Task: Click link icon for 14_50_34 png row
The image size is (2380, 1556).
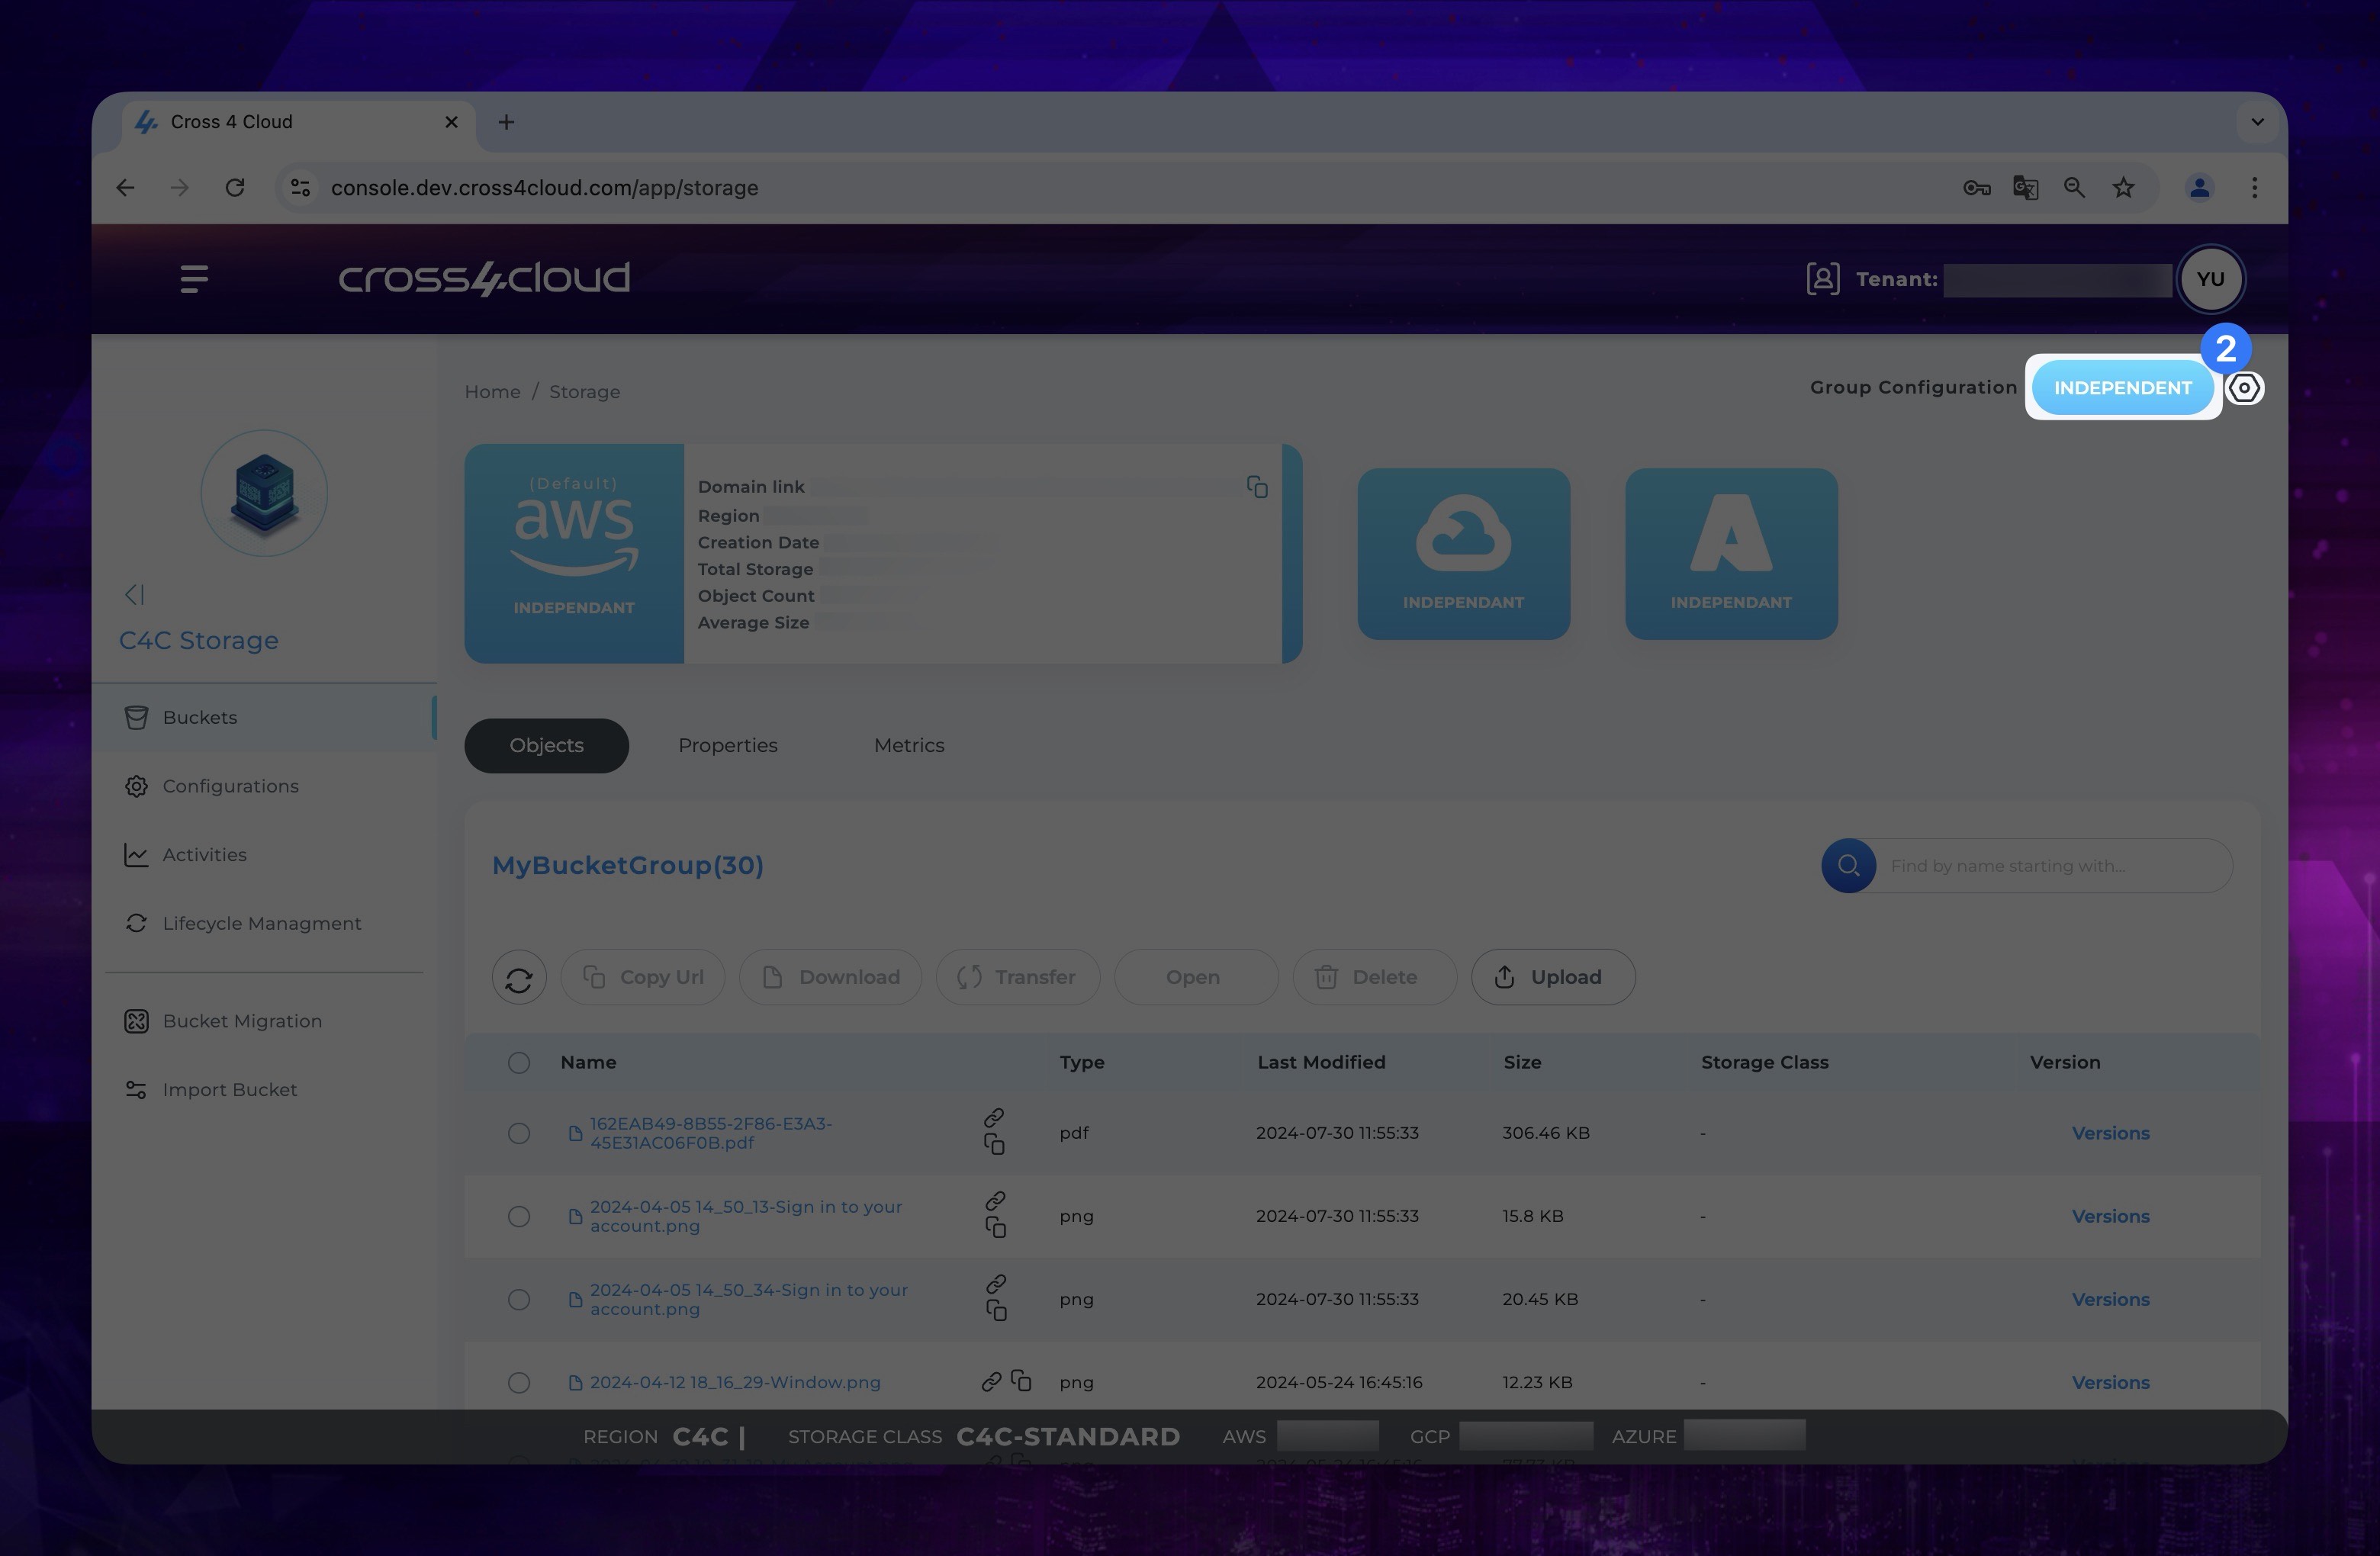Action: click(x=996, y=1284)
